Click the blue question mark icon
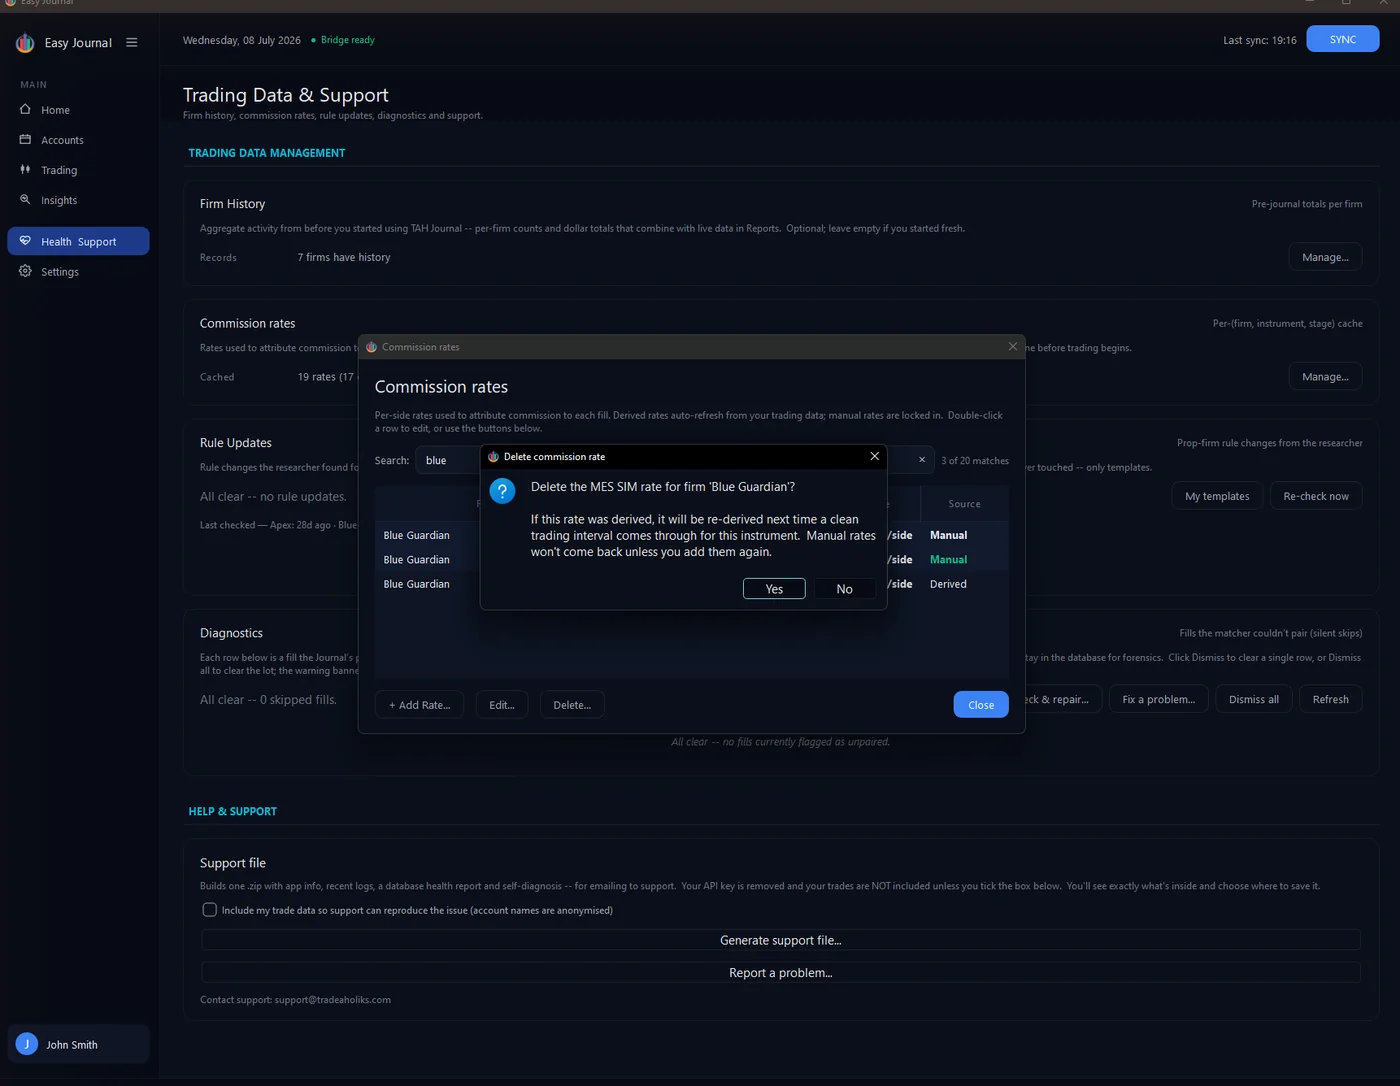This screenshot has width=1400, height=1086. (x=502, y=491)
